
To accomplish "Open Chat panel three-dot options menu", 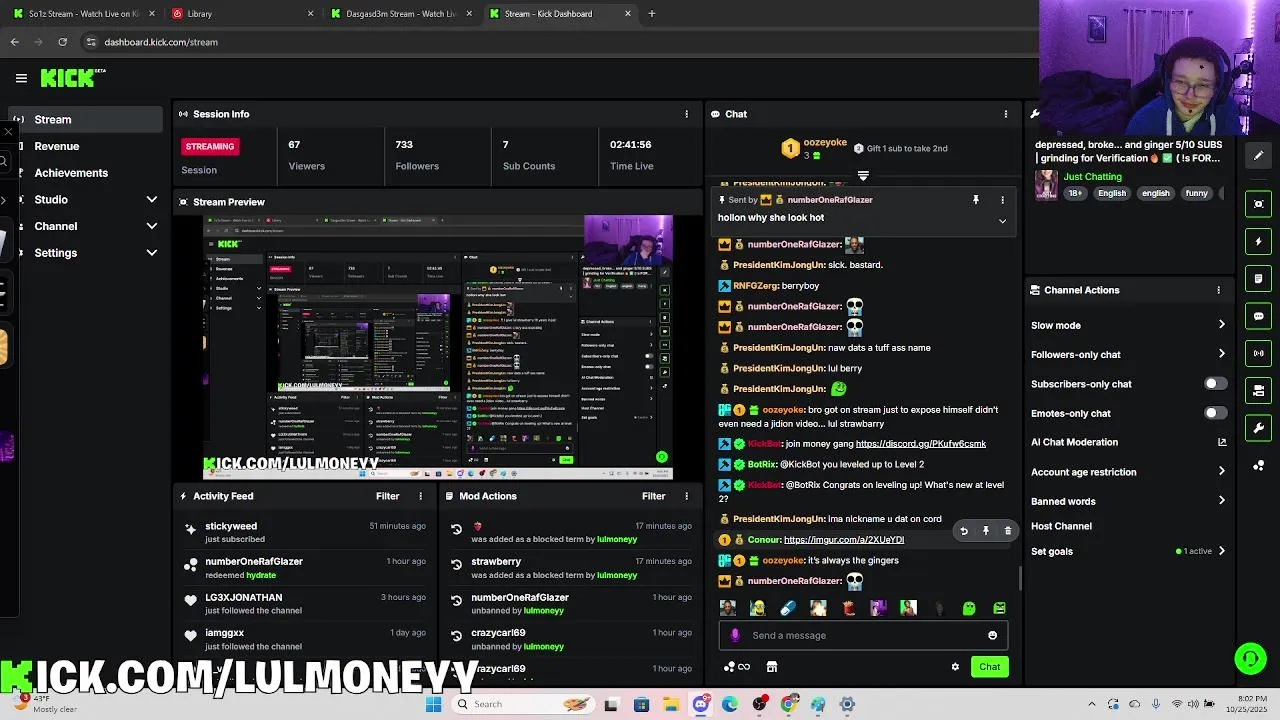I will pos(1005,114).
